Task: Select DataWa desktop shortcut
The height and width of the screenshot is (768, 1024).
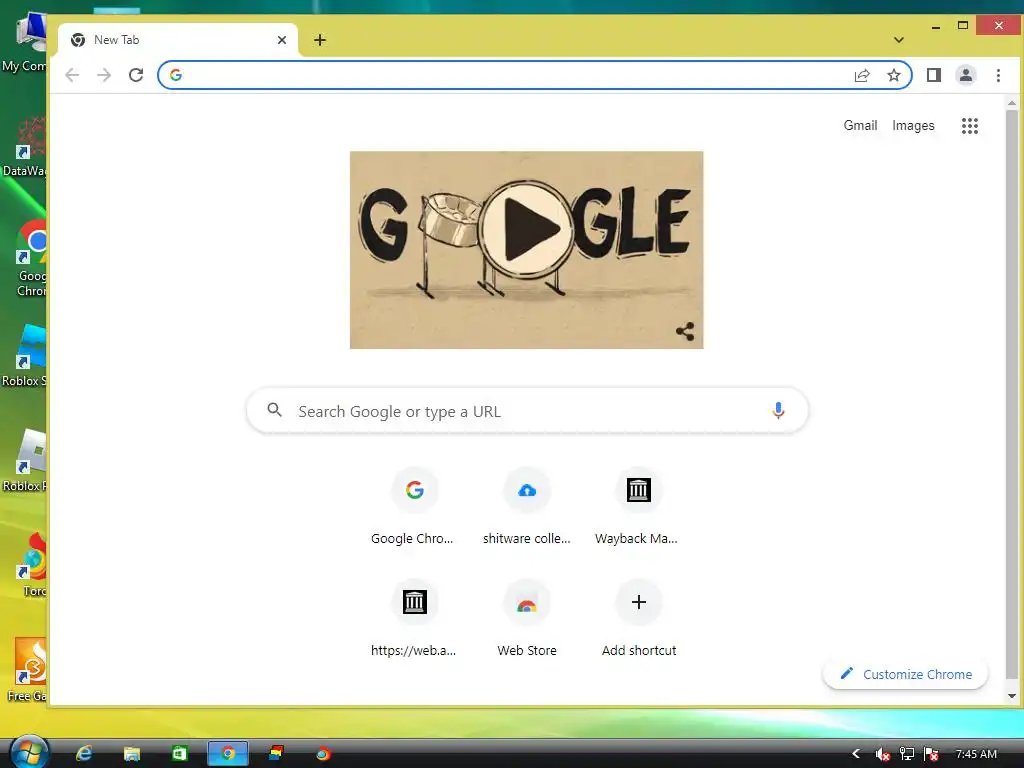Action: [25, 147]
